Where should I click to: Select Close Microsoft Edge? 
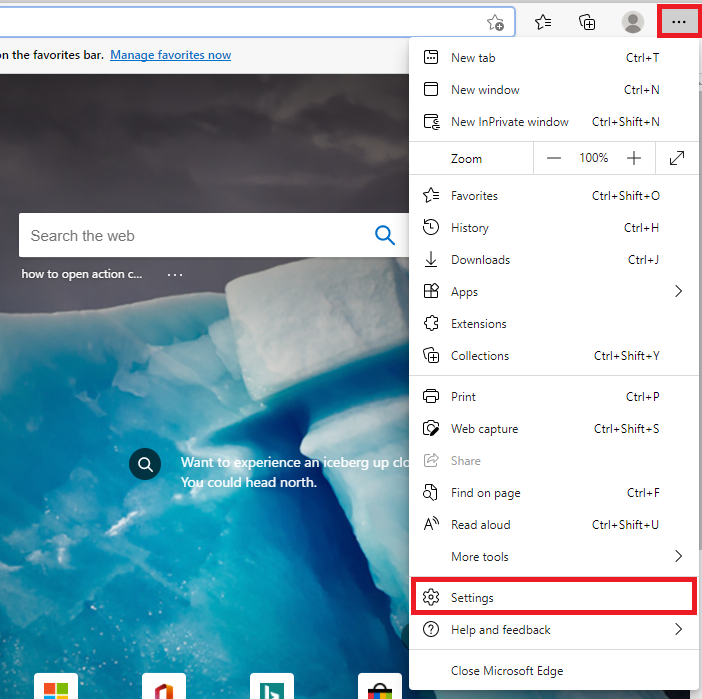[x=506, y=671]
